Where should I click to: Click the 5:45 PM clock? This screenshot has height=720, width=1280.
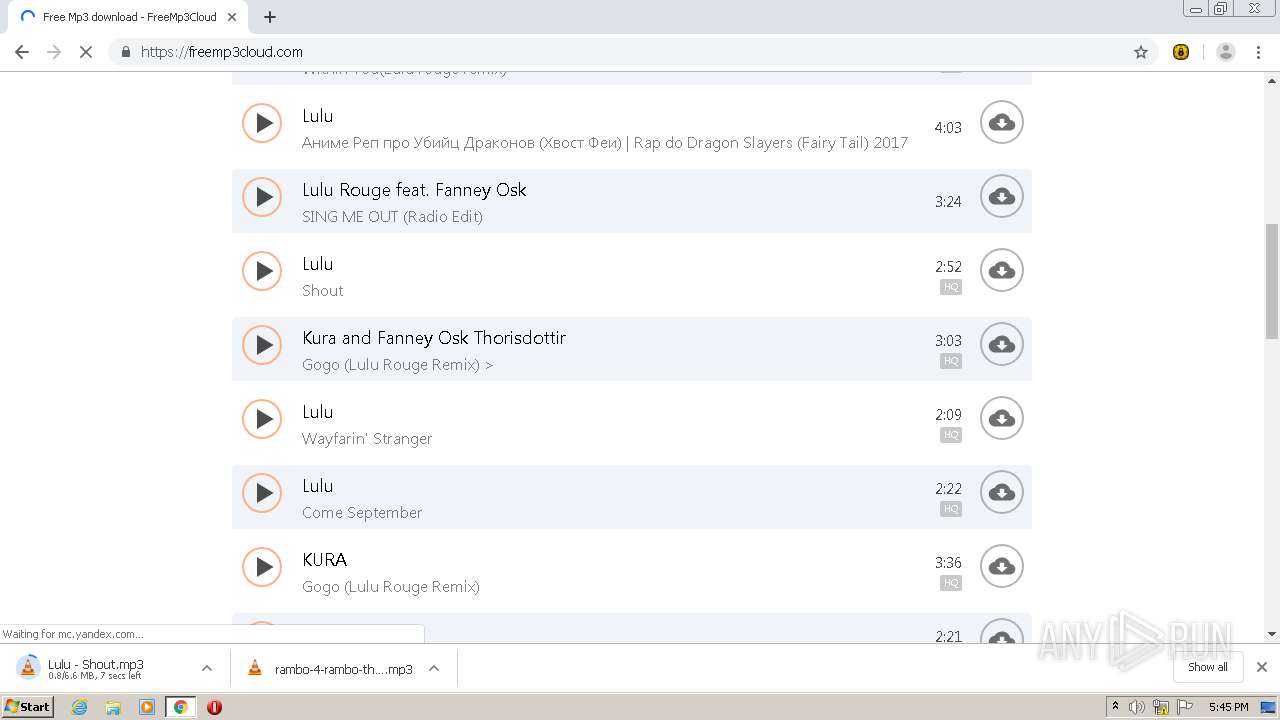click(1228, 707)
